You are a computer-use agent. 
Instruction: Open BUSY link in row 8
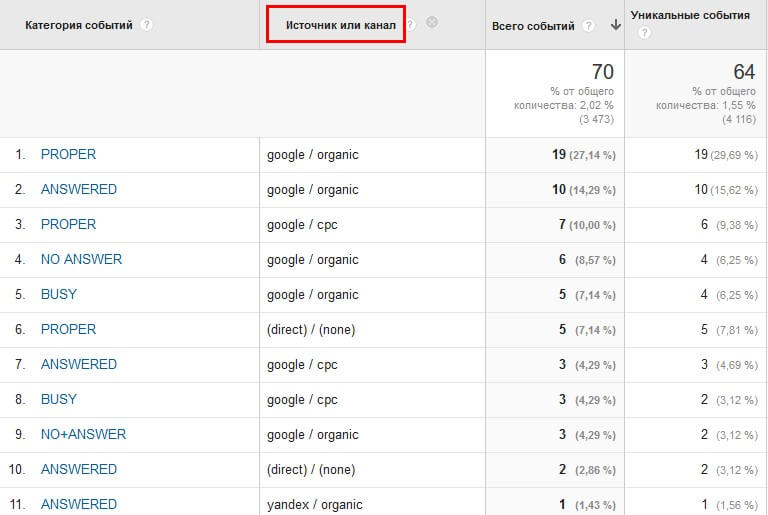coord(59,399)
